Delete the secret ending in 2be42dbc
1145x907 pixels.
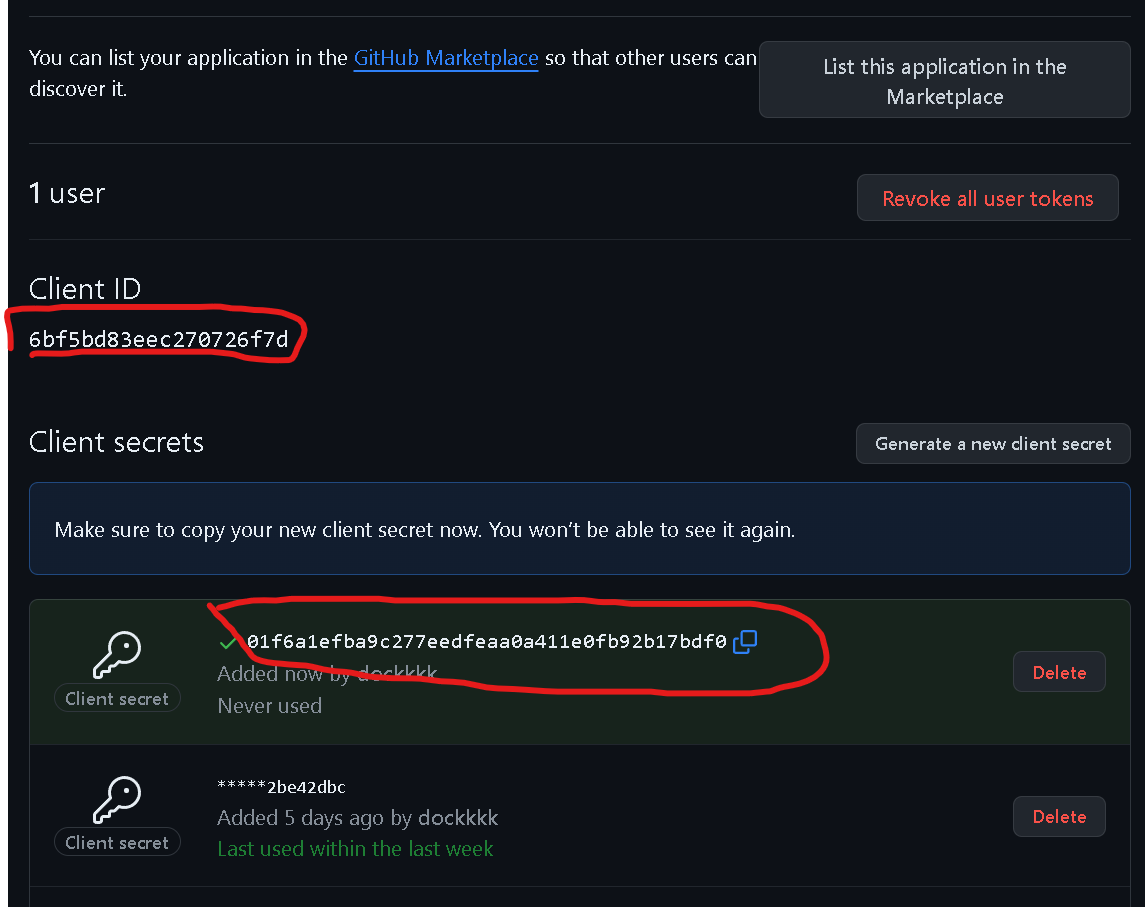1059,816
